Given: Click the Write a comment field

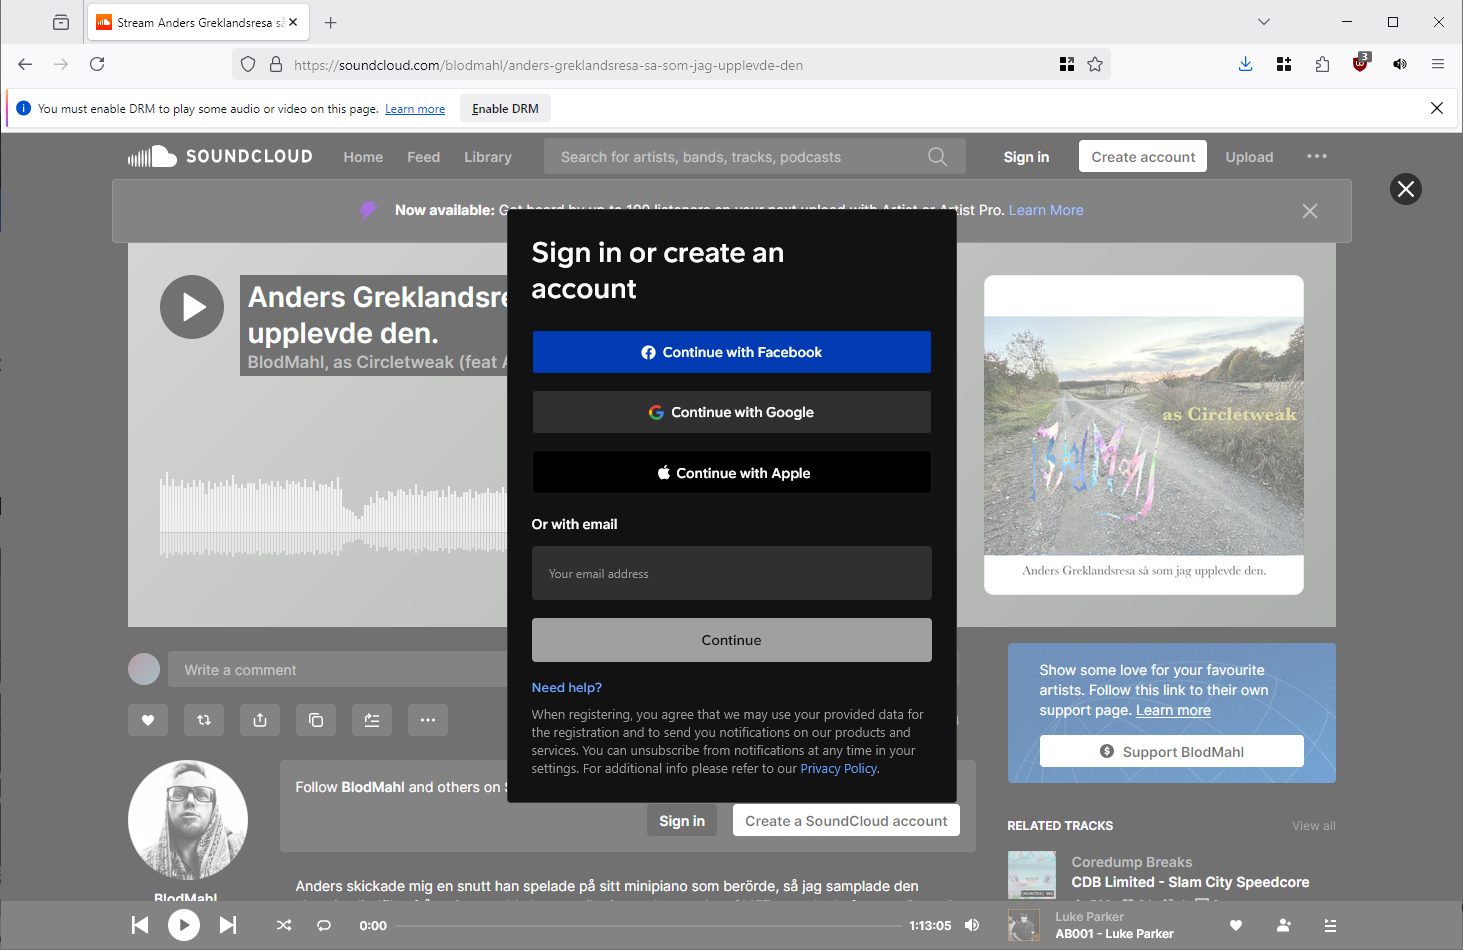Looking at the screenshot, I should (340, 670).
